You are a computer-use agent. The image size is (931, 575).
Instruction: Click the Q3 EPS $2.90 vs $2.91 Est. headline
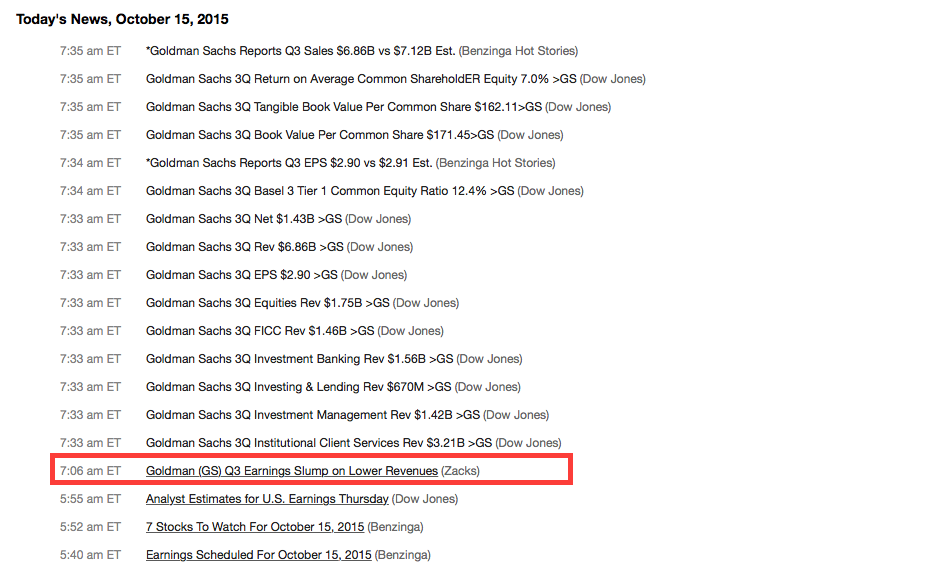click(289, 163)
